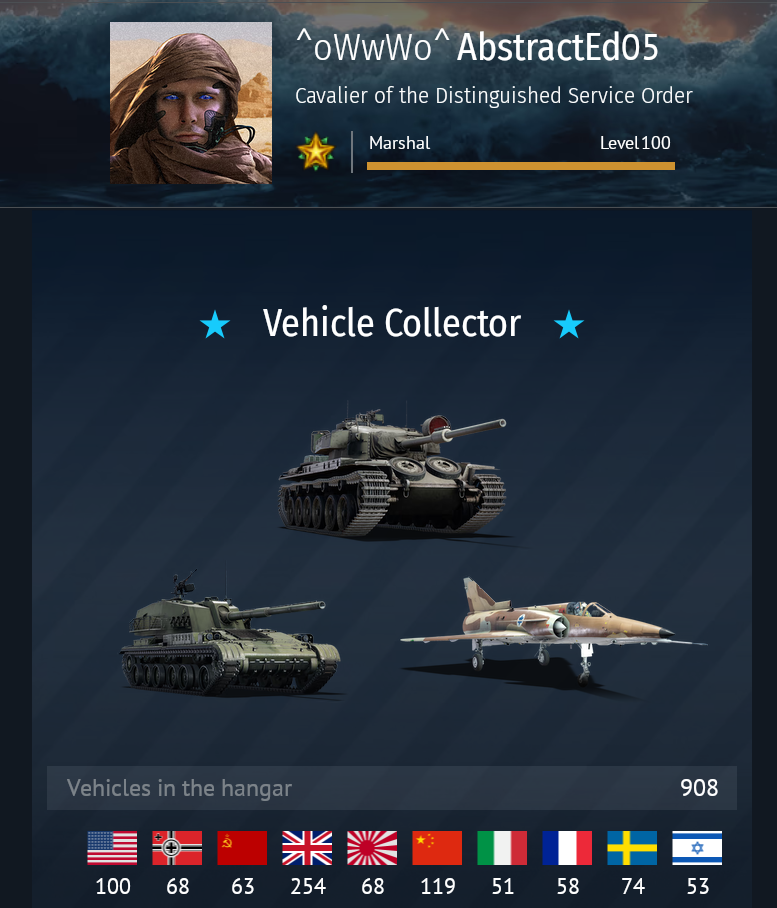
Task: Choose the France flag icon
Action: coord(567,848)
